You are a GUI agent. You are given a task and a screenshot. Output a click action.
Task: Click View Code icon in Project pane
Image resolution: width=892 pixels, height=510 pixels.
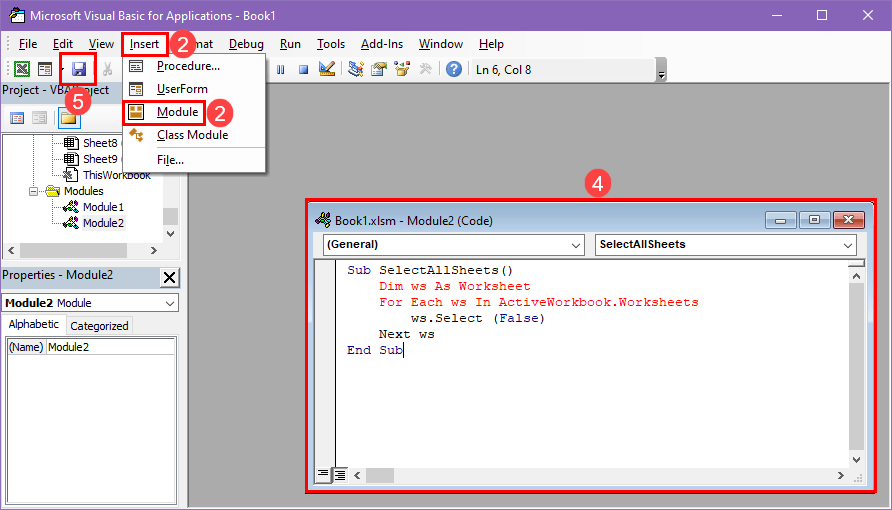click(17, 118)
